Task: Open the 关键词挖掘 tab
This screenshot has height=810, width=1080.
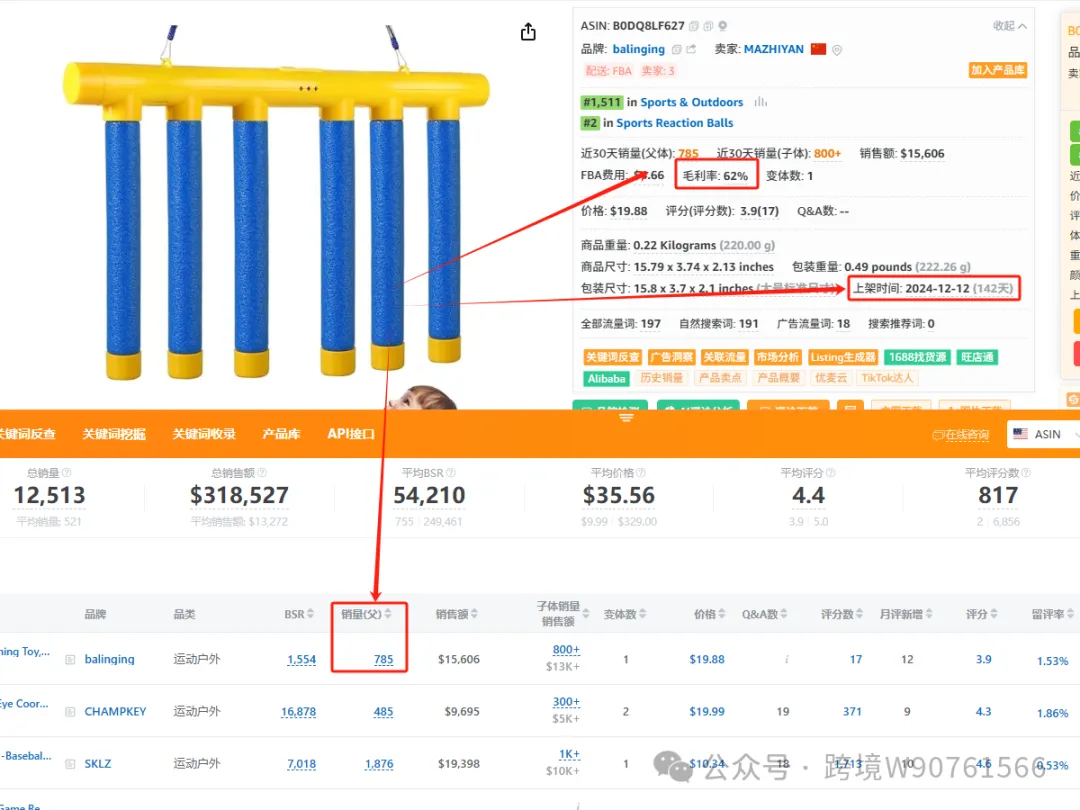Action: 114,434
